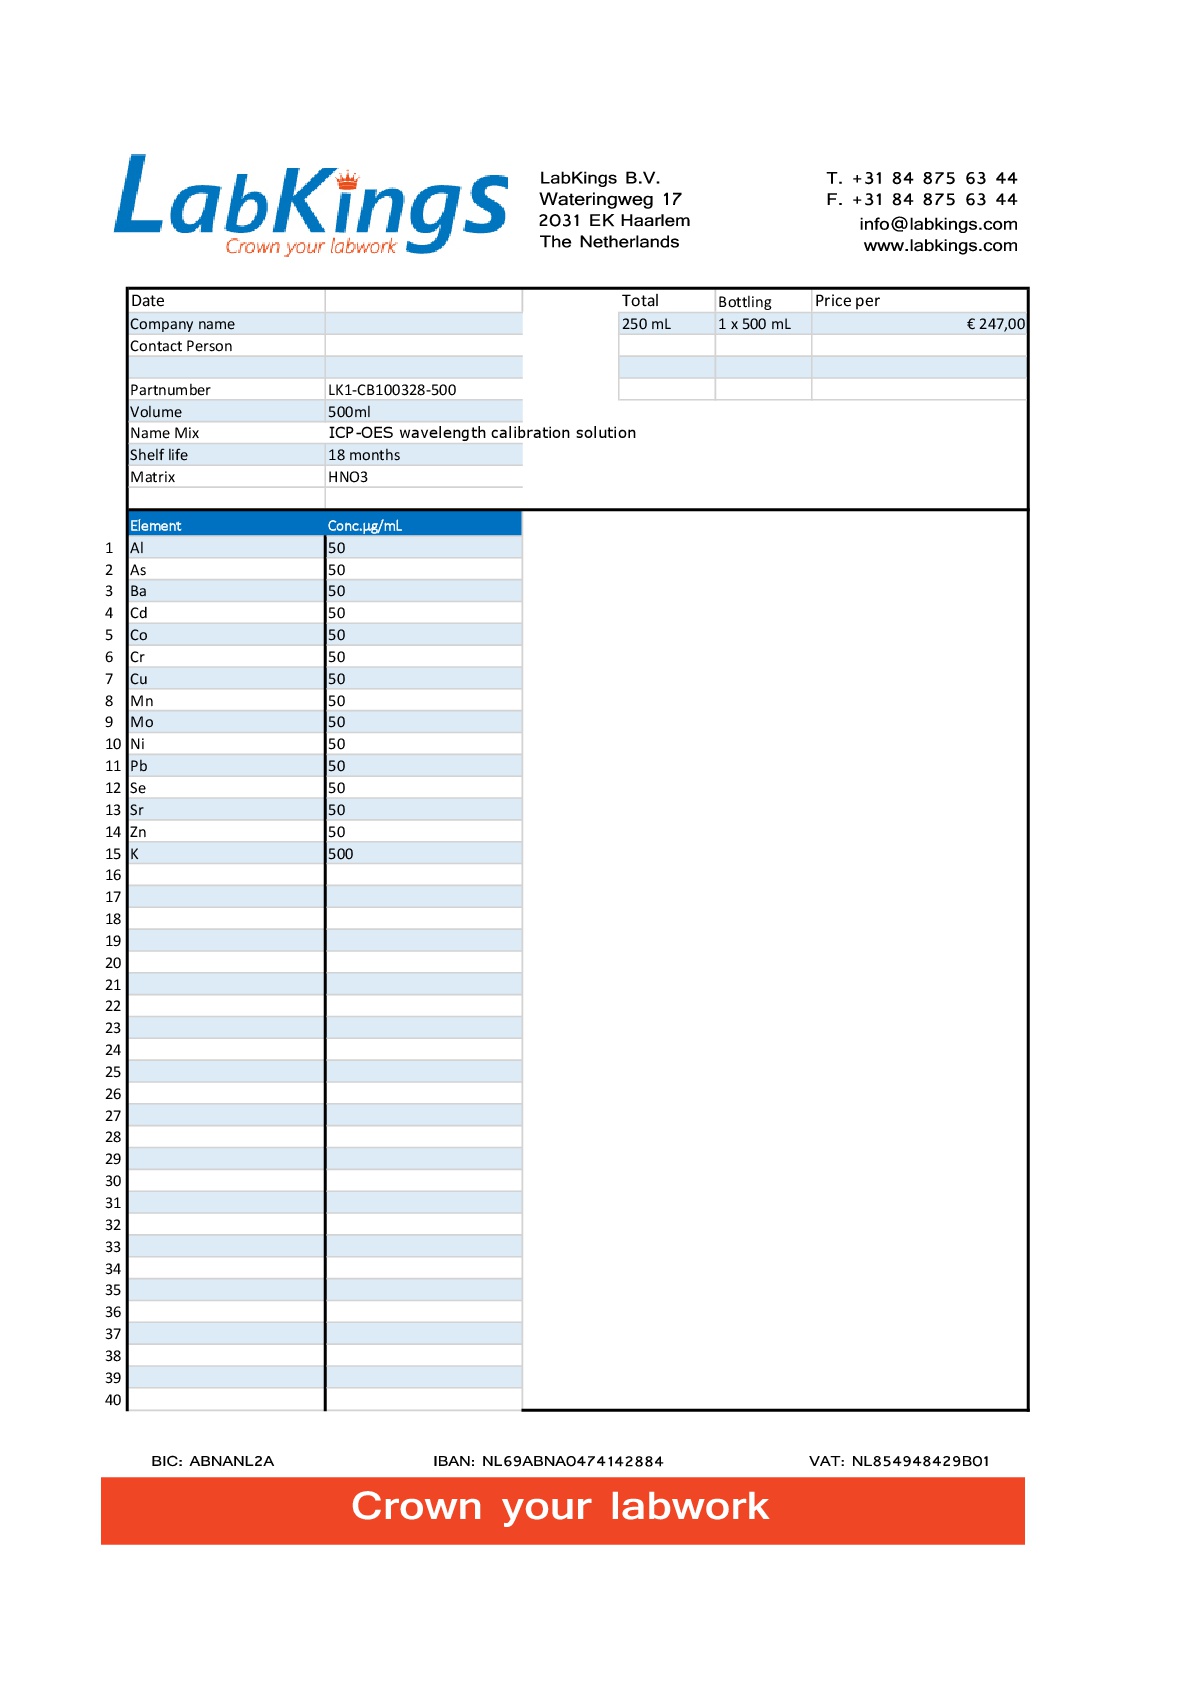Select the Matrix value HNO3

348,477
